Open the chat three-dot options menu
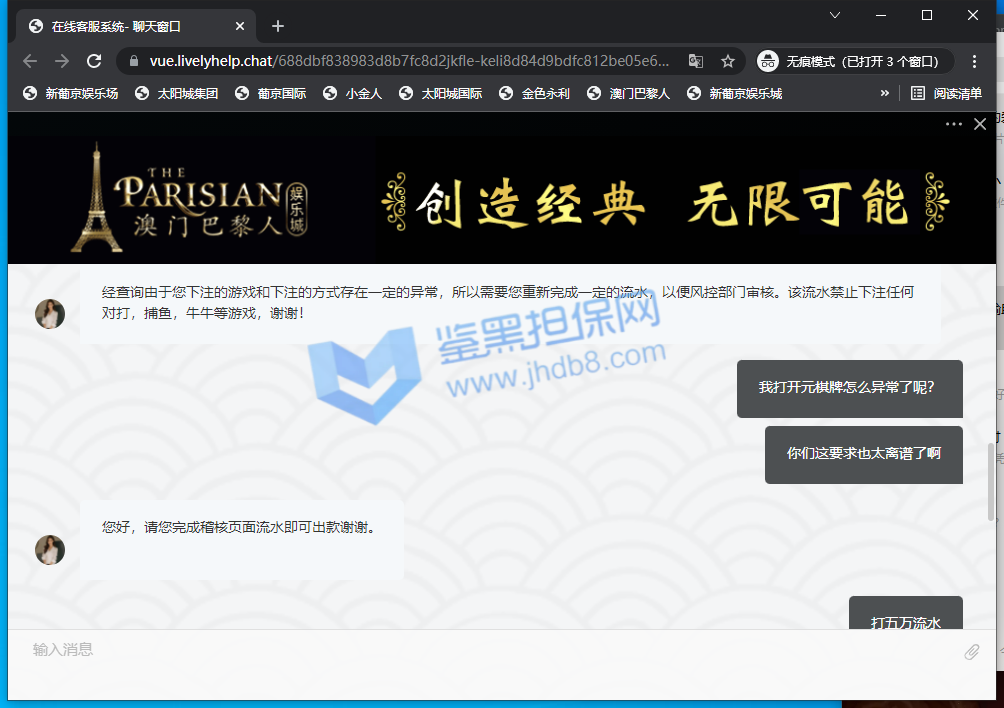Screen dimensions: 1004x708 (x=953, y=124)
